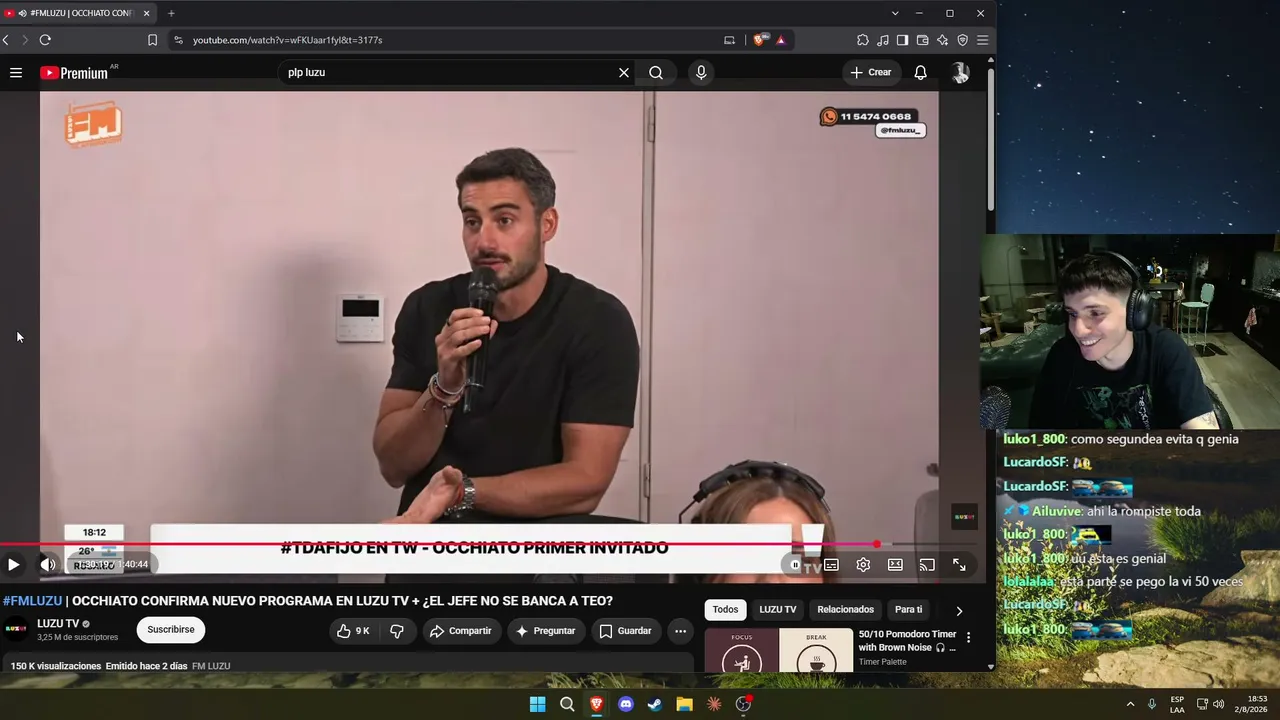Show hidden system tray icons
Image resolution: width=1280 pixels, height=720 pixels.
[x=1130, y=704]
